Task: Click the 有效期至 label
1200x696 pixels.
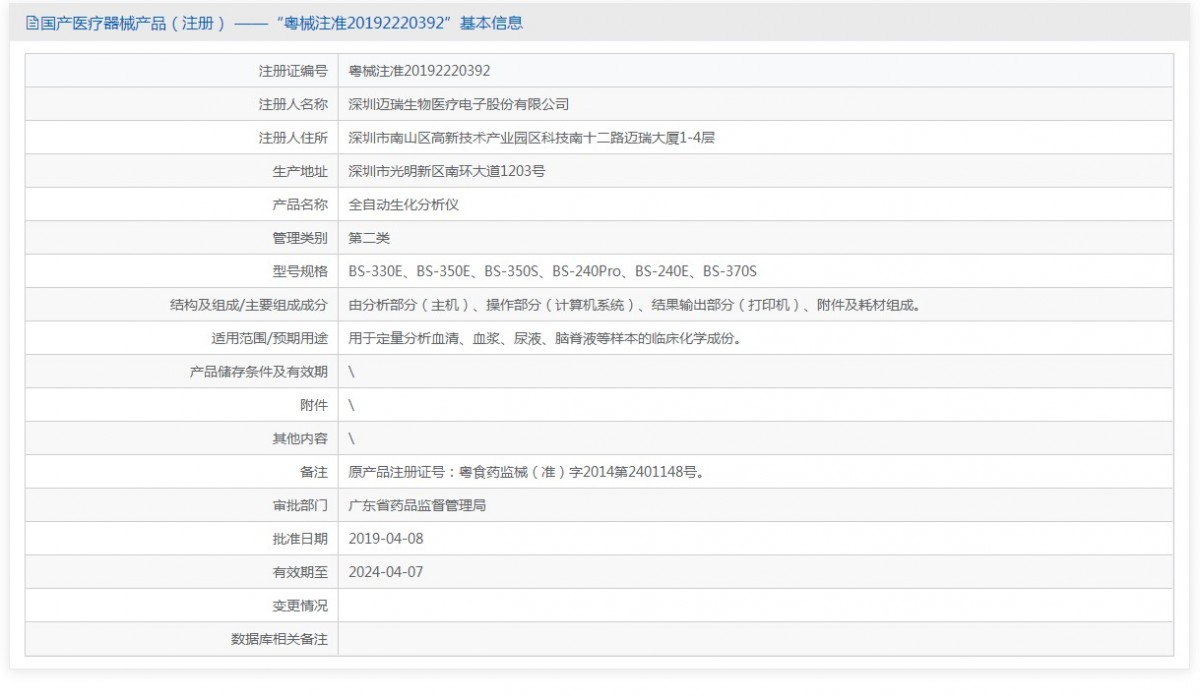Action: 300,572
